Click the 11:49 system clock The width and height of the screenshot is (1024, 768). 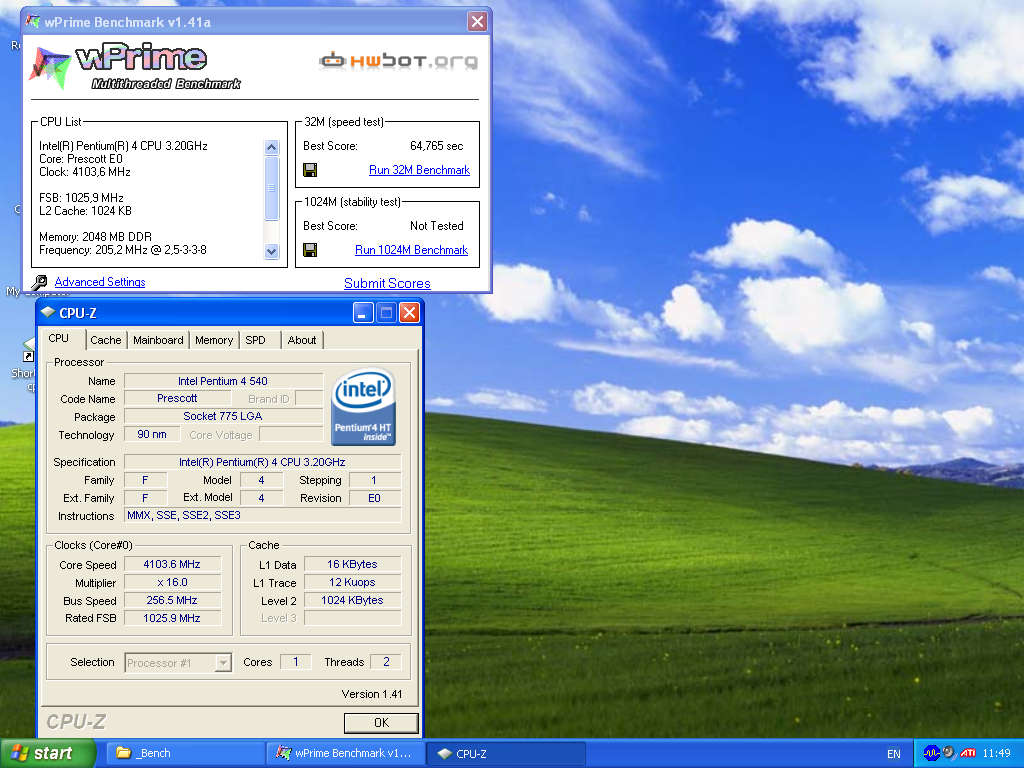(996, 753)
